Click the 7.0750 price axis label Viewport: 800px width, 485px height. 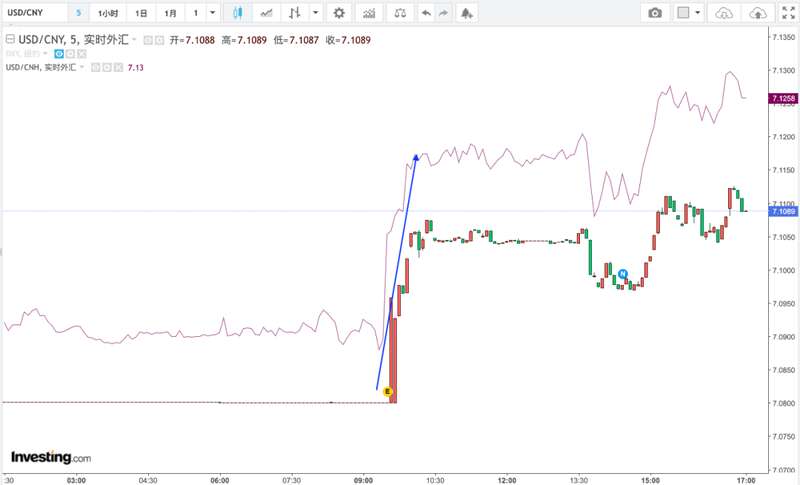[x=784, y=437]
